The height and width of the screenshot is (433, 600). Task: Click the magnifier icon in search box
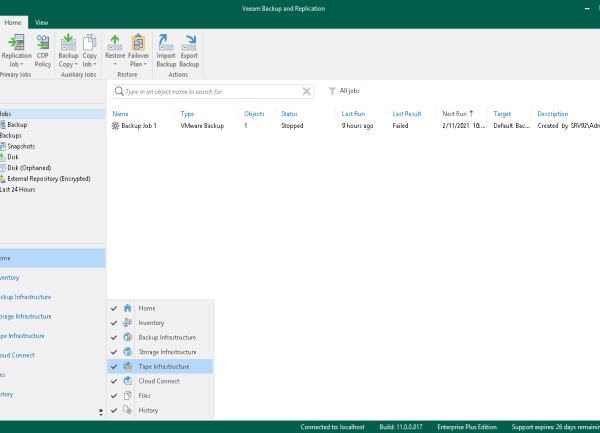coord(119,91)
